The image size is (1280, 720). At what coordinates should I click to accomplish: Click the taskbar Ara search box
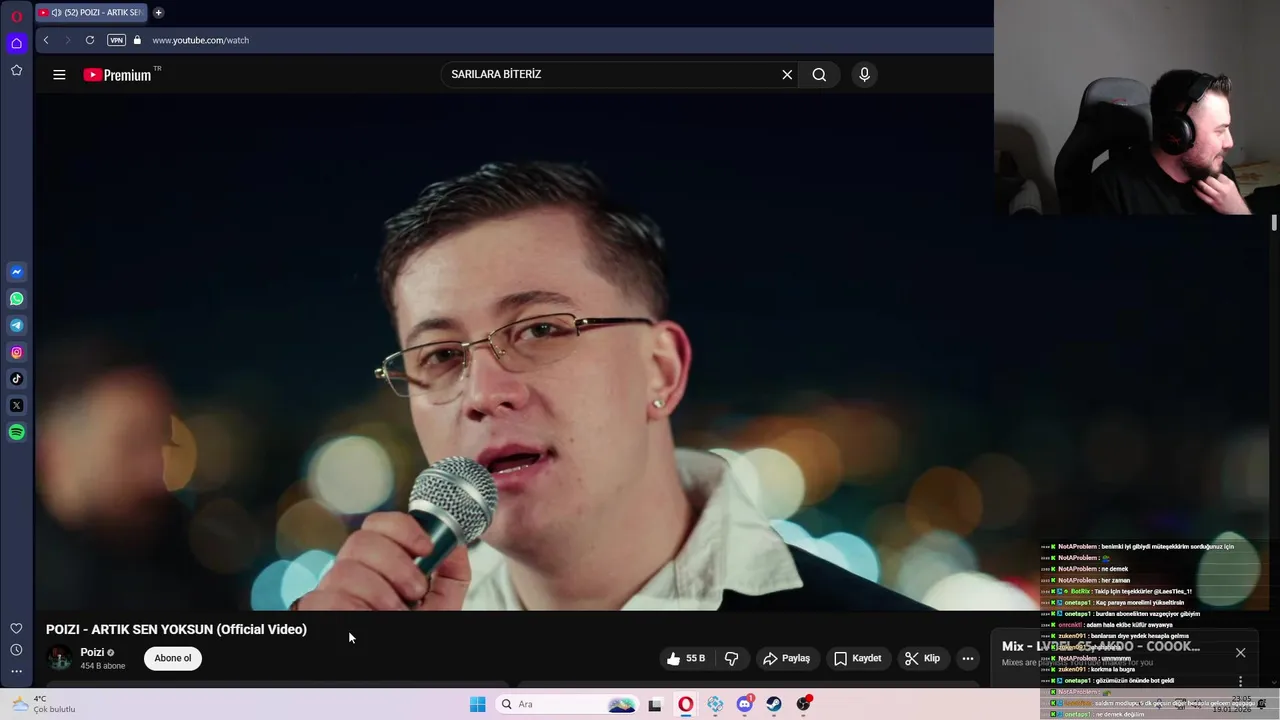566,704
